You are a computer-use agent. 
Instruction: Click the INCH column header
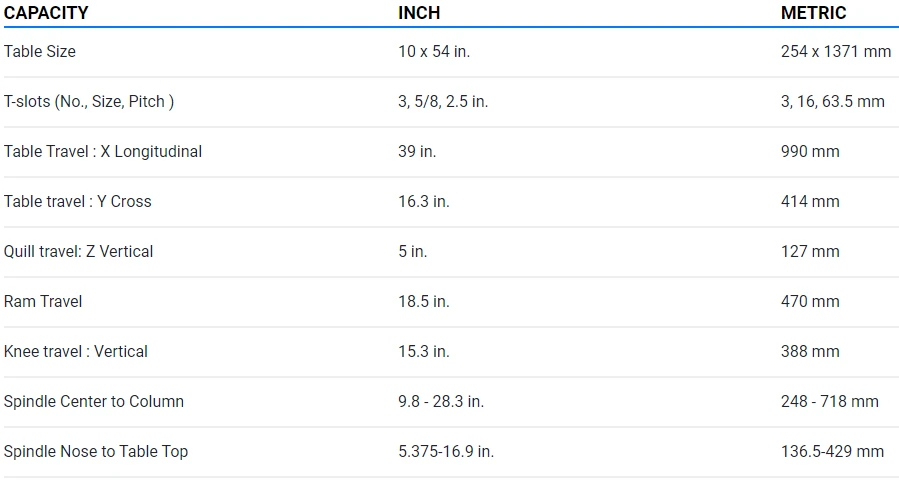click(x=419, y=13)
